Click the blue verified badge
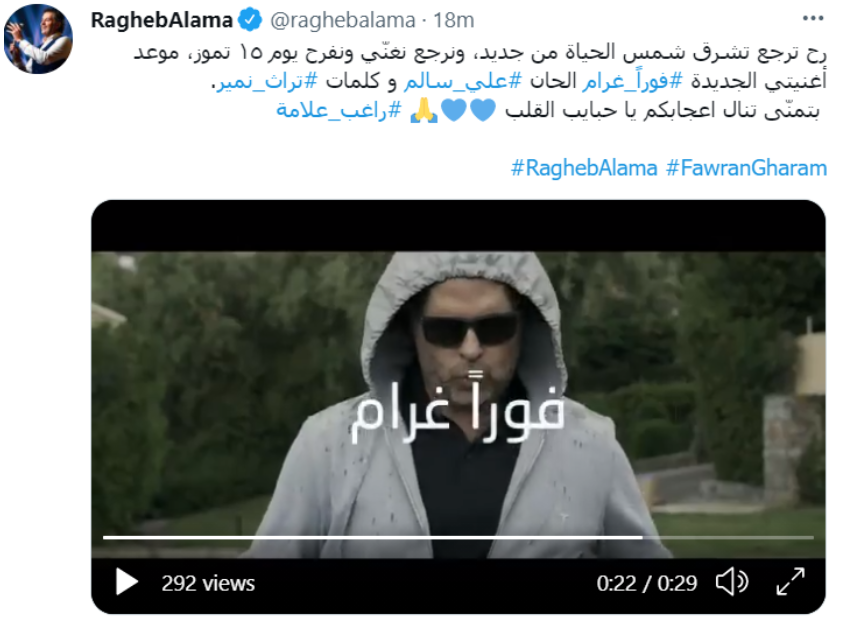This screenshot has width=851, height=629. pyautogui.click(x=250, y=20)
